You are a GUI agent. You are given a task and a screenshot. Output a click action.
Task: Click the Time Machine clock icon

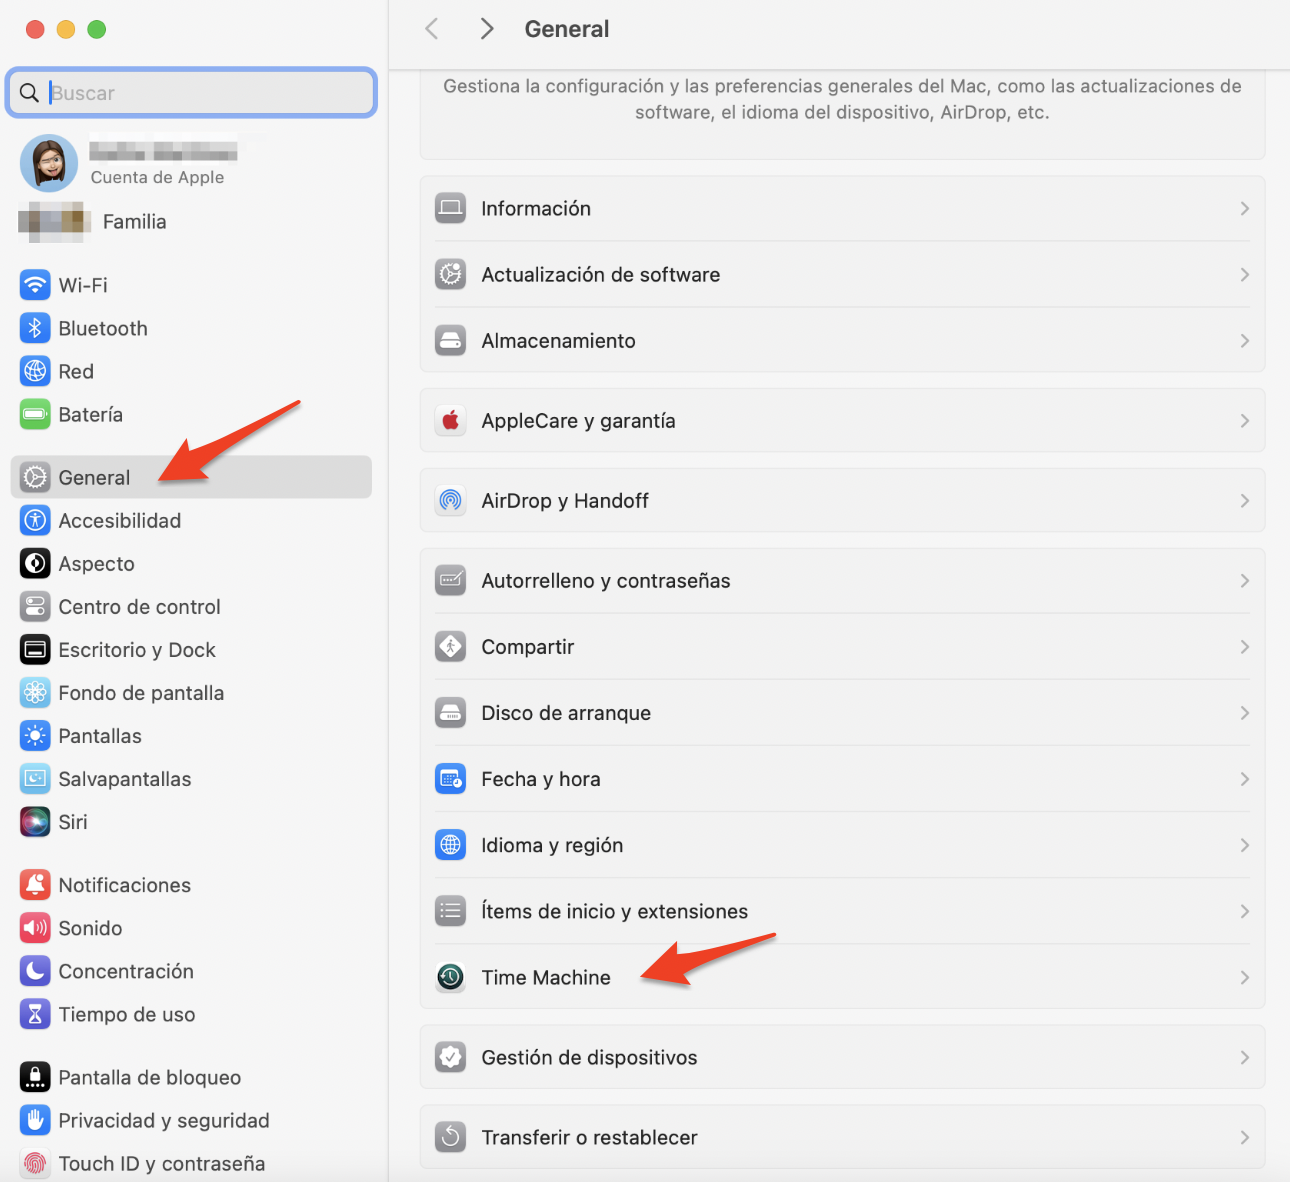(451, 977)
